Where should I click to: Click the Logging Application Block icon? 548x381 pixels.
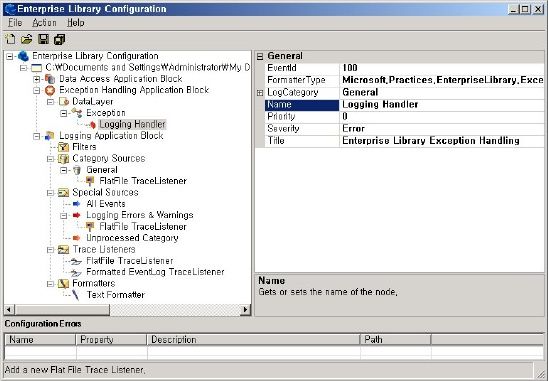point(50,136)
